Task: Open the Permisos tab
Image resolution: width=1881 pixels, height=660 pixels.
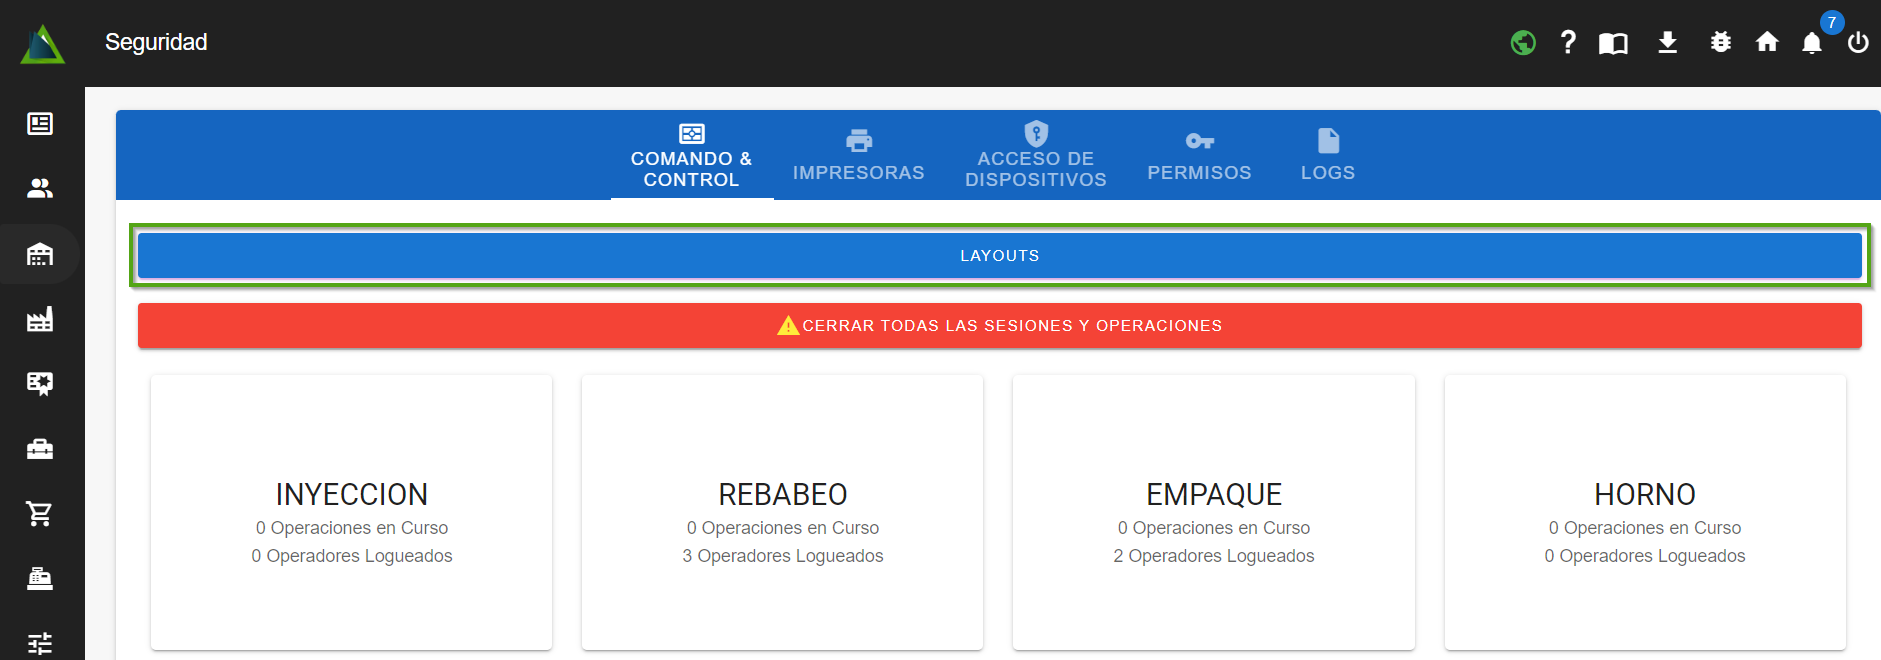Action: coord(1199,156)
